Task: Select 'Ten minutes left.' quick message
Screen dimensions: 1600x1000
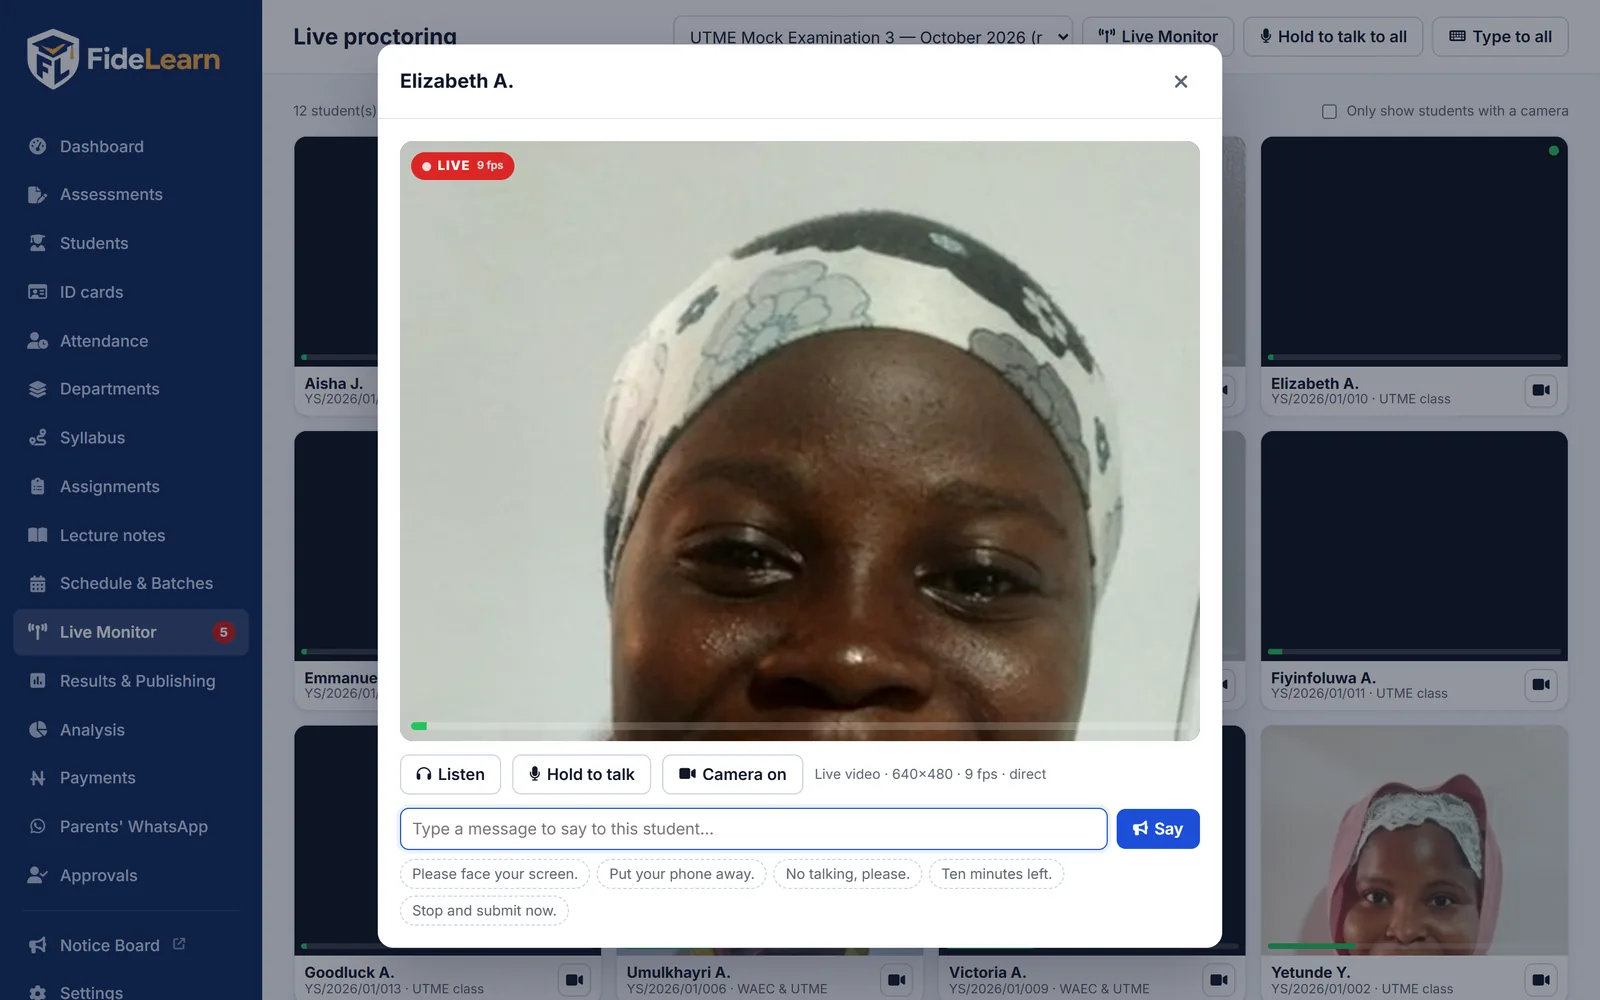Action: tap(997, 874)
